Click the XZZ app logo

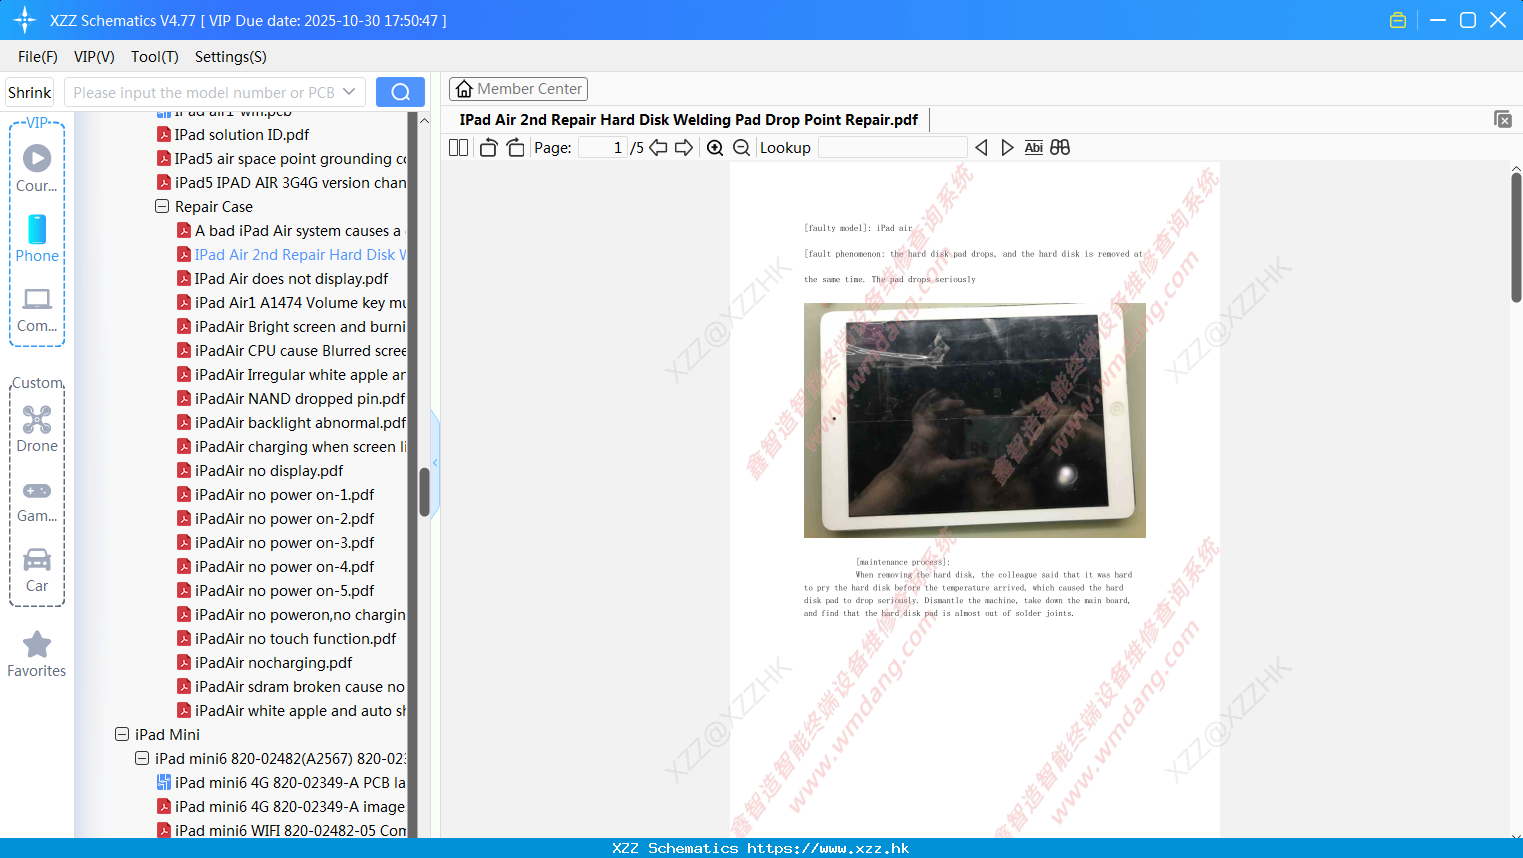click(25, 20)
